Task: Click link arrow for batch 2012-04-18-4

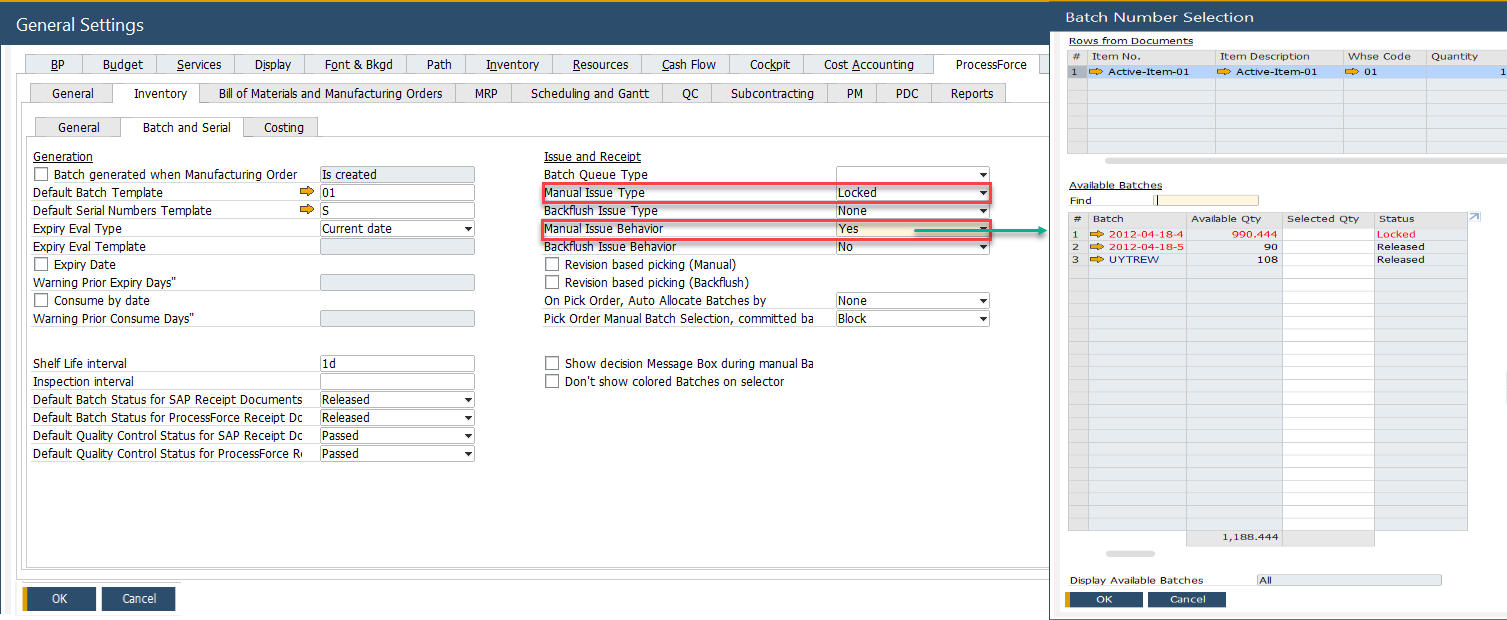Action: 1098,234
